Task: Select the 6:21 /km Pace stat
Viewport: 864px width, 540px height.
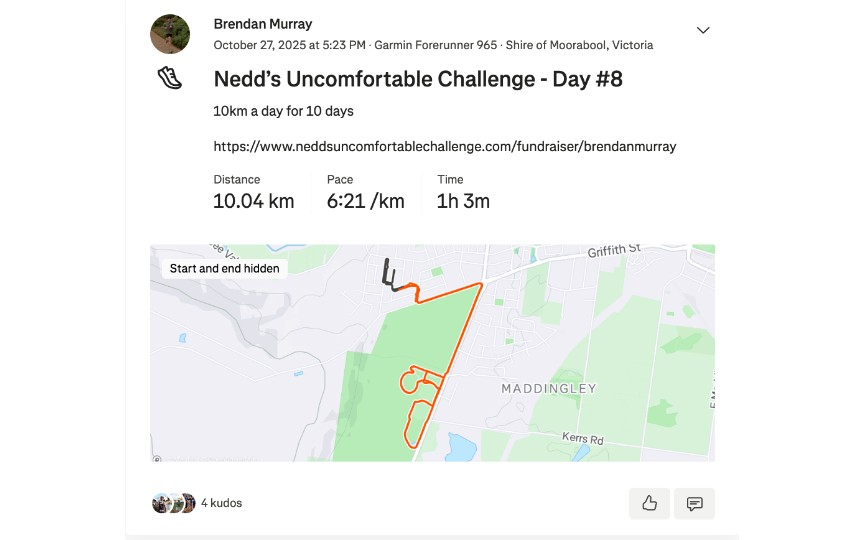Action: 365,201
